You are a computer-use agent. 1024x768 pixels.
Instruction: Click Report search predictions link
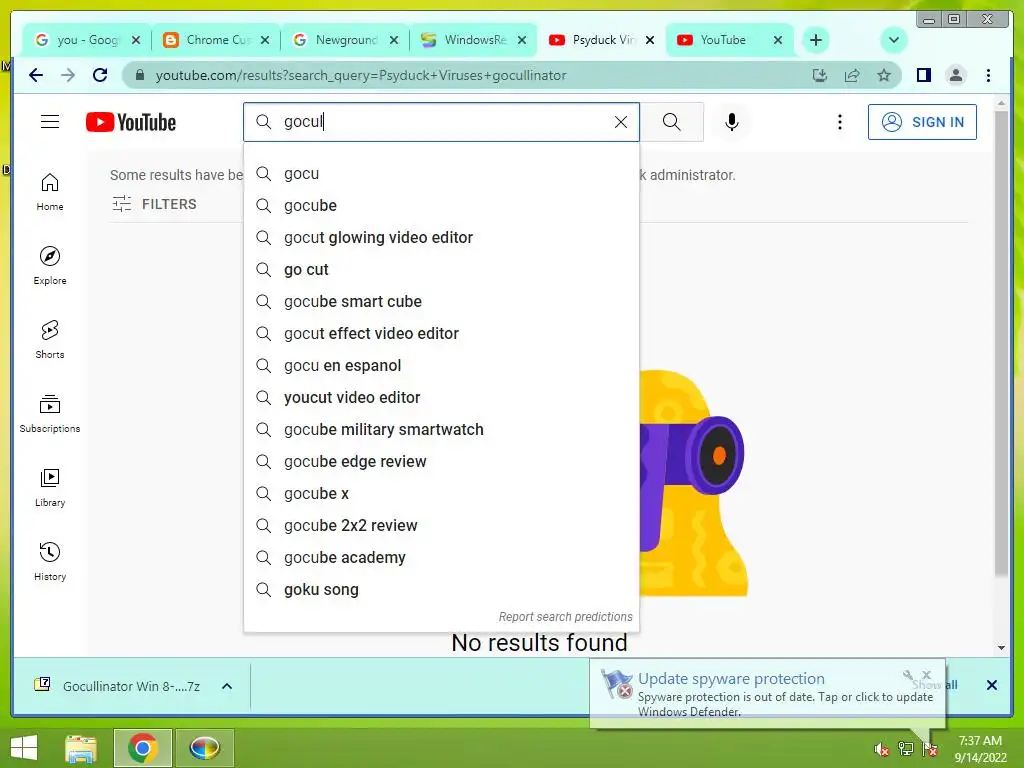(566, 616)
